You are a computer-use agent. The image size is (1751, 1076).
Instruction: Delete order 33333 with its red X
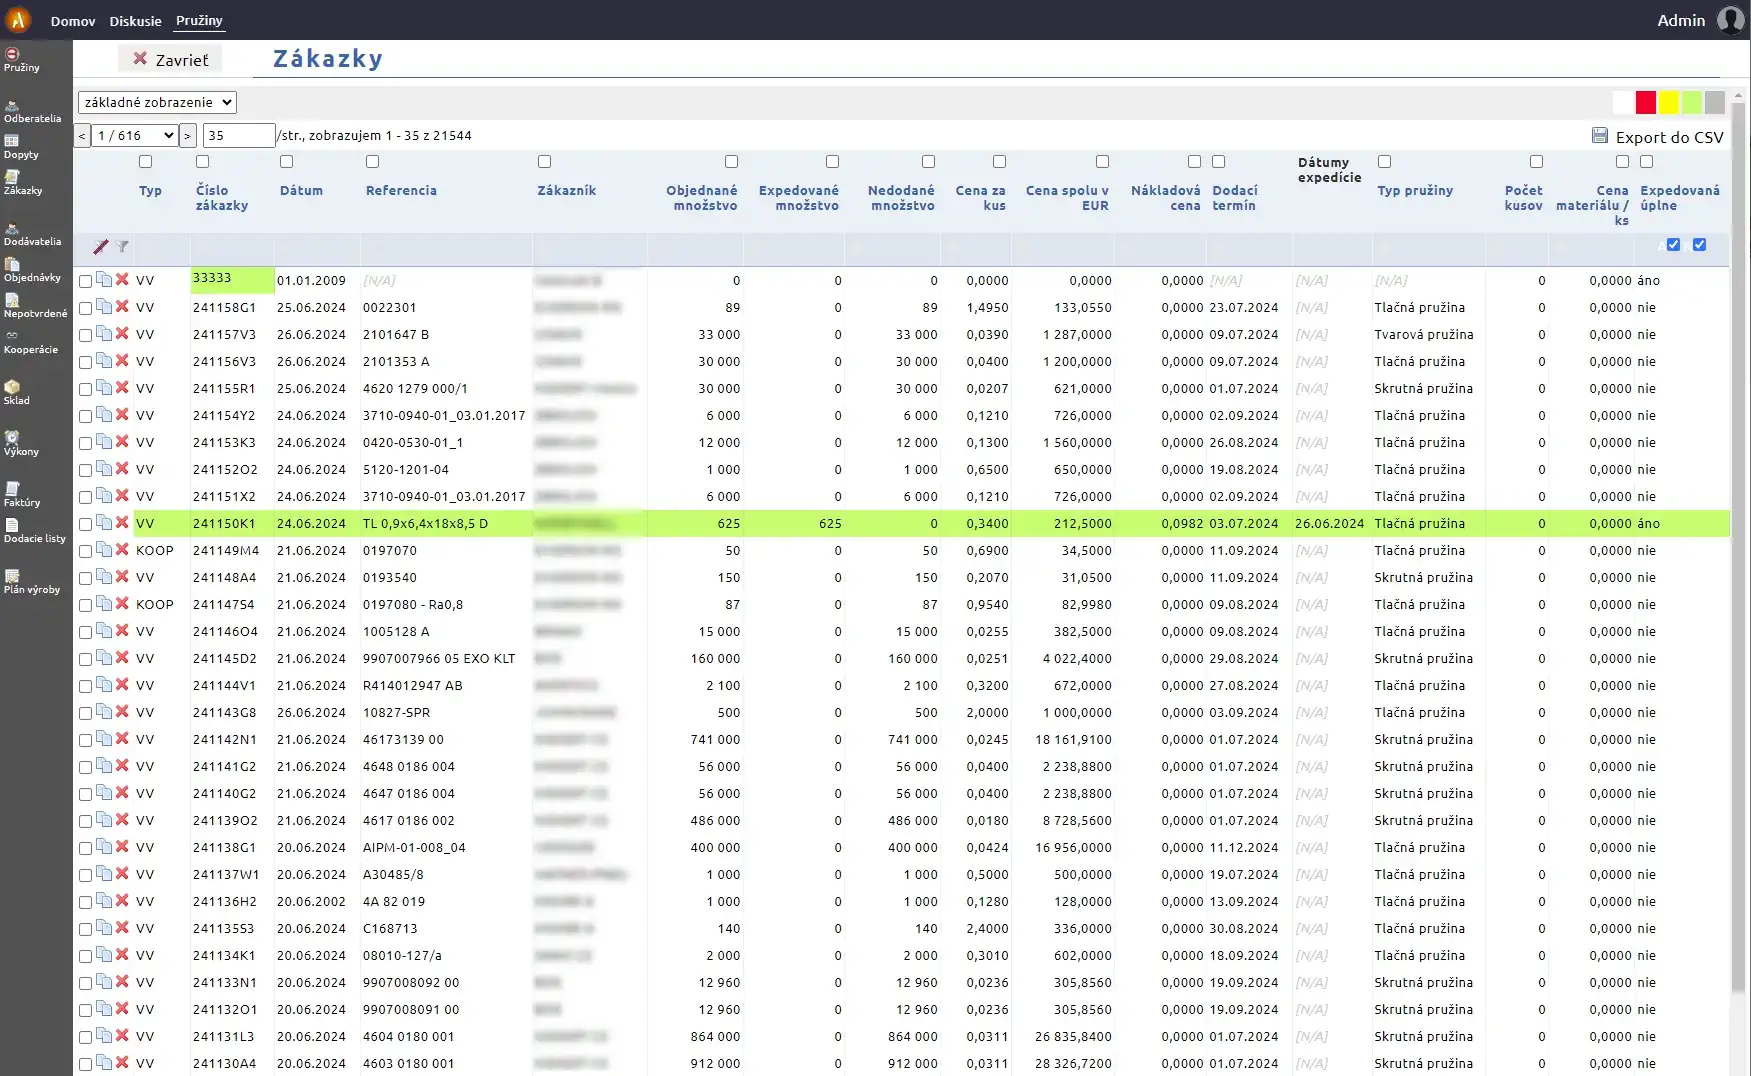point(122,280)
